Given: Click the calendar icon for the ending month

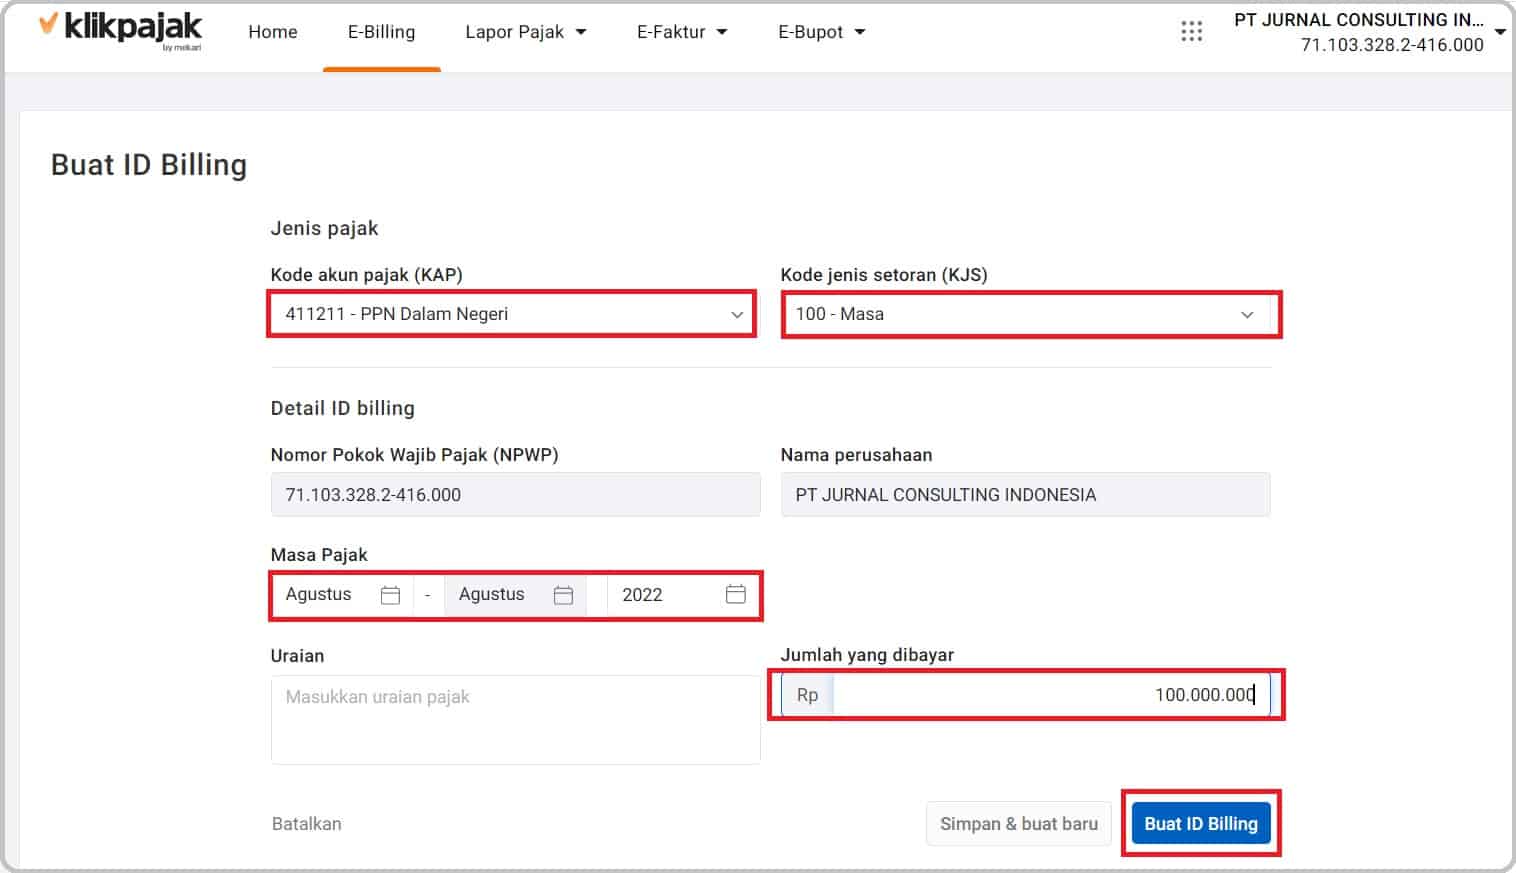Looking at the screenshot, I should [x=562, y=594].
